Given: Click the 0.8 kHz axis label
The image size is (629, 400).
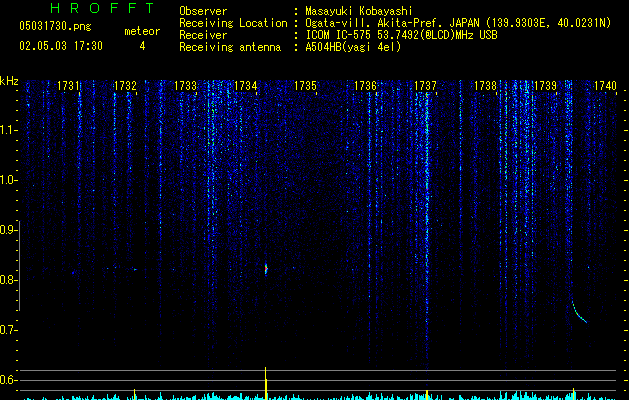Looking at the screenshot, I should coord(9,280).
